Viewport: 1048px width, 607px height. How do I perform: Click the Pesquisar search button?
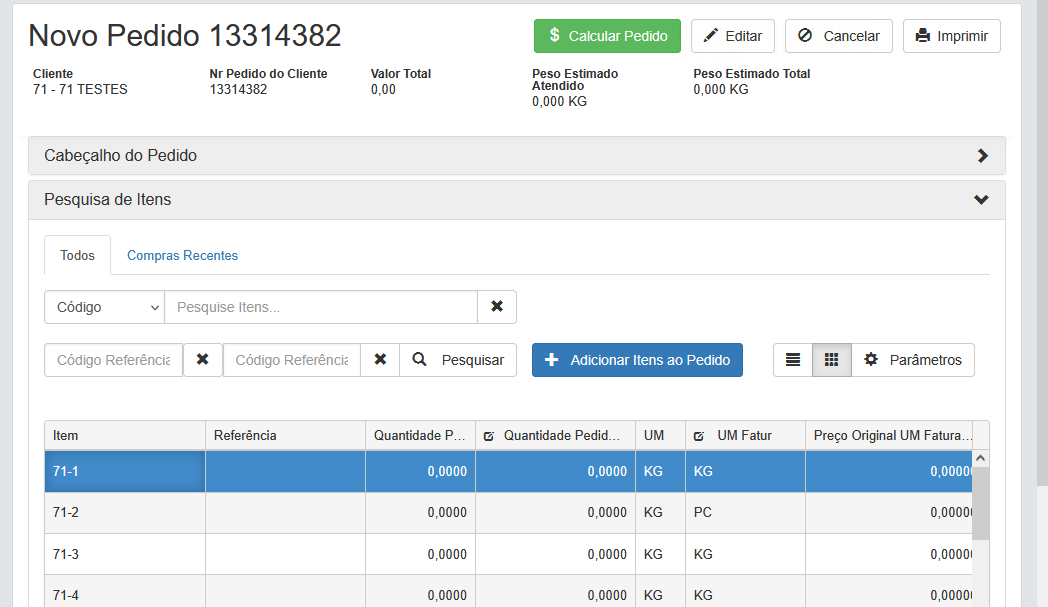[x=458, y=360]
